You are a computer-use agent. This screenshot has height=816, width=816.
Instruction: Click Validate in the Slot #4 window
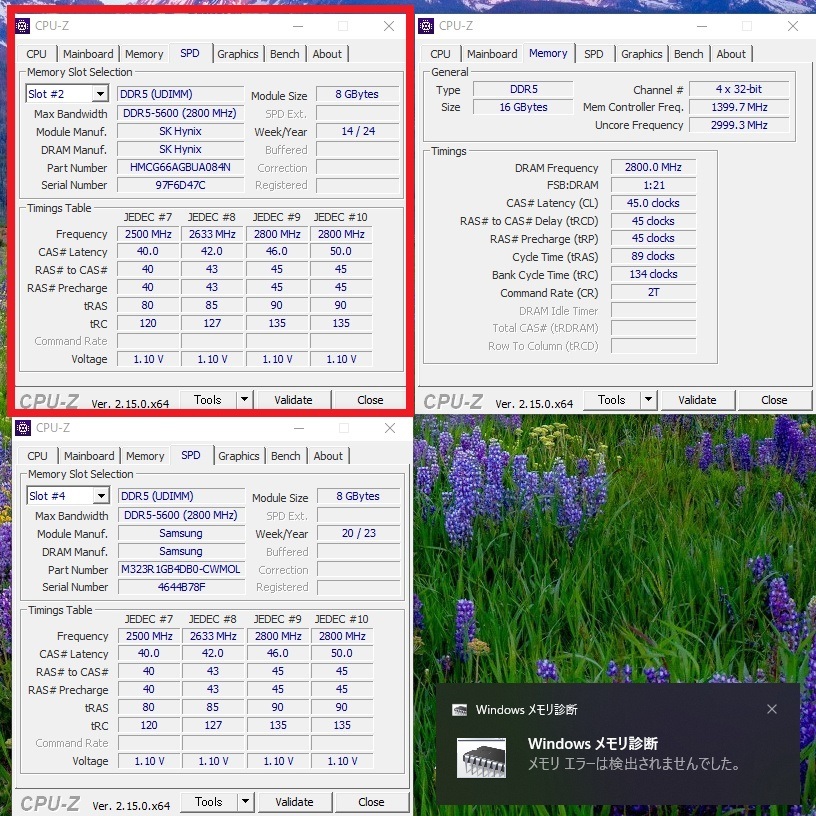pos(295,802)
